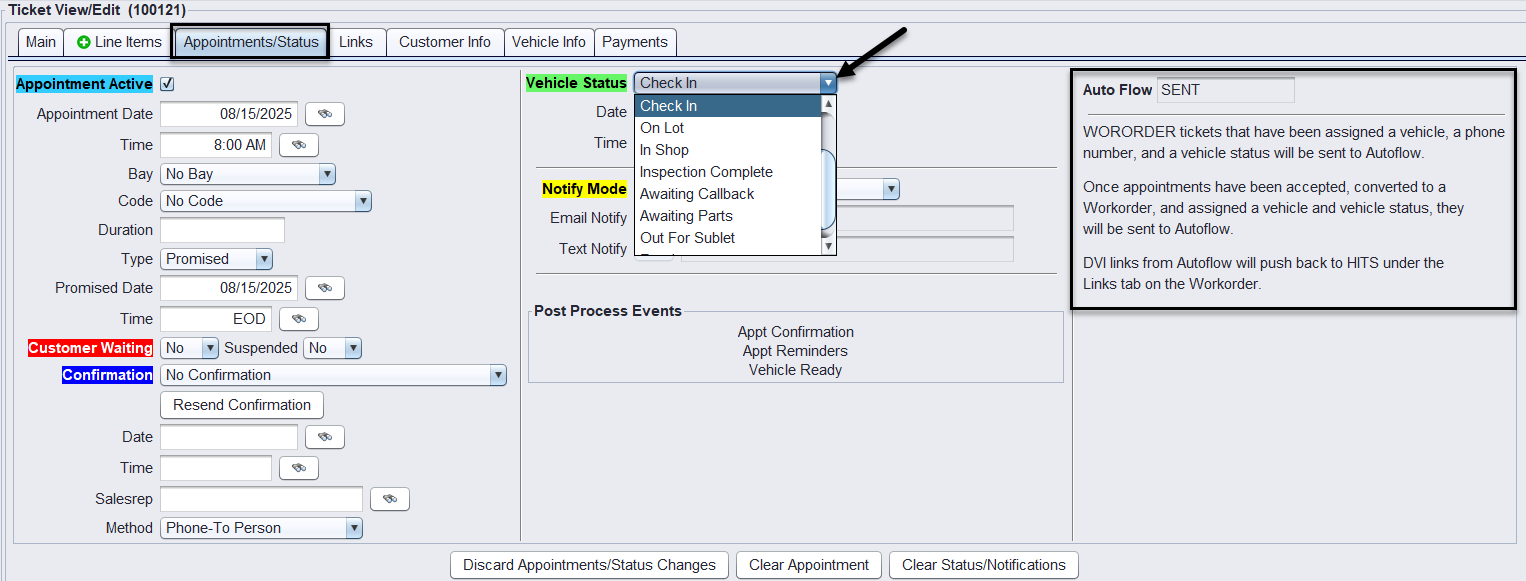This screenshot has height=581, width=1526.
Task: Choose Awaiting Parts vehicle status option
Action: coord(686,216)
